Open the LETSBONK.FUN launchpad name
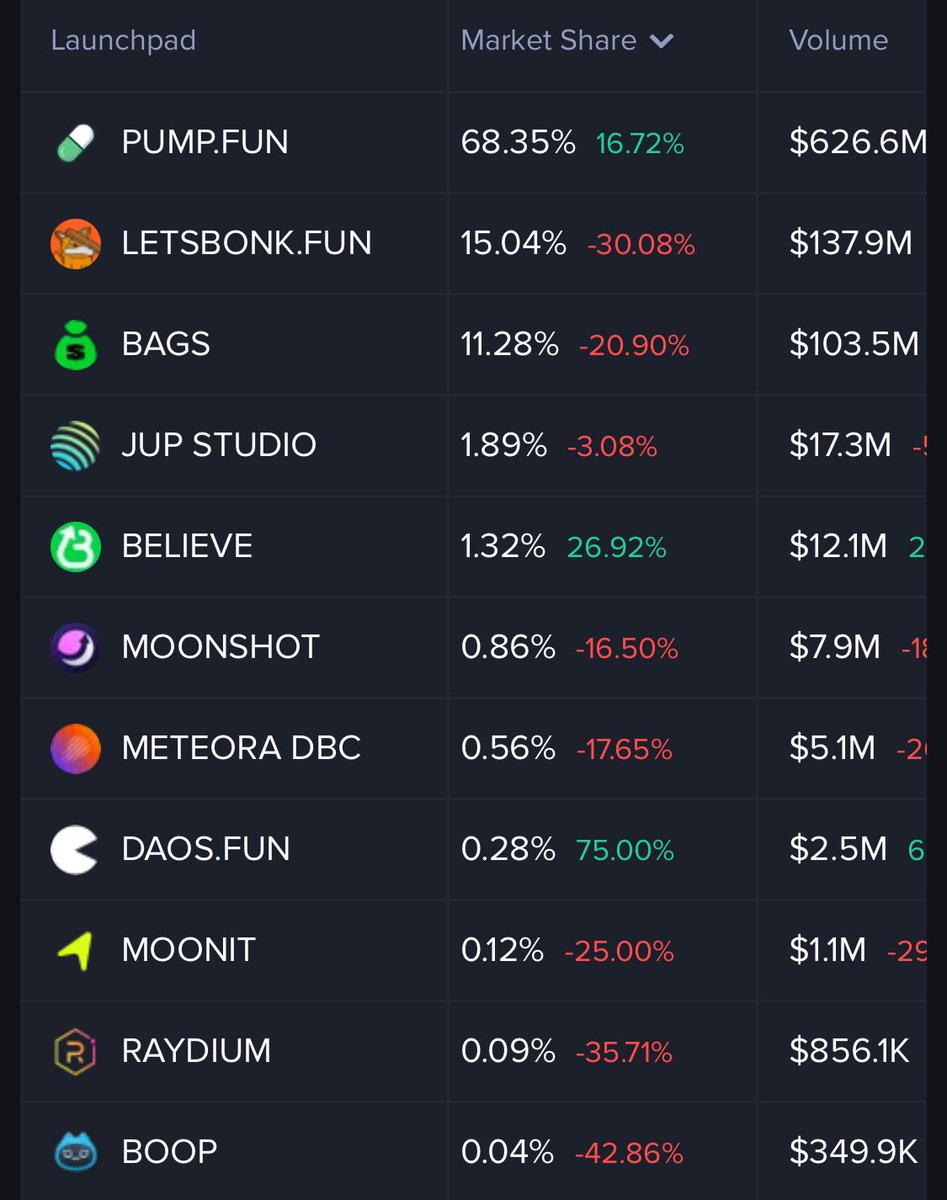The width and height of the screenshot is (947, 1200). 247,243
